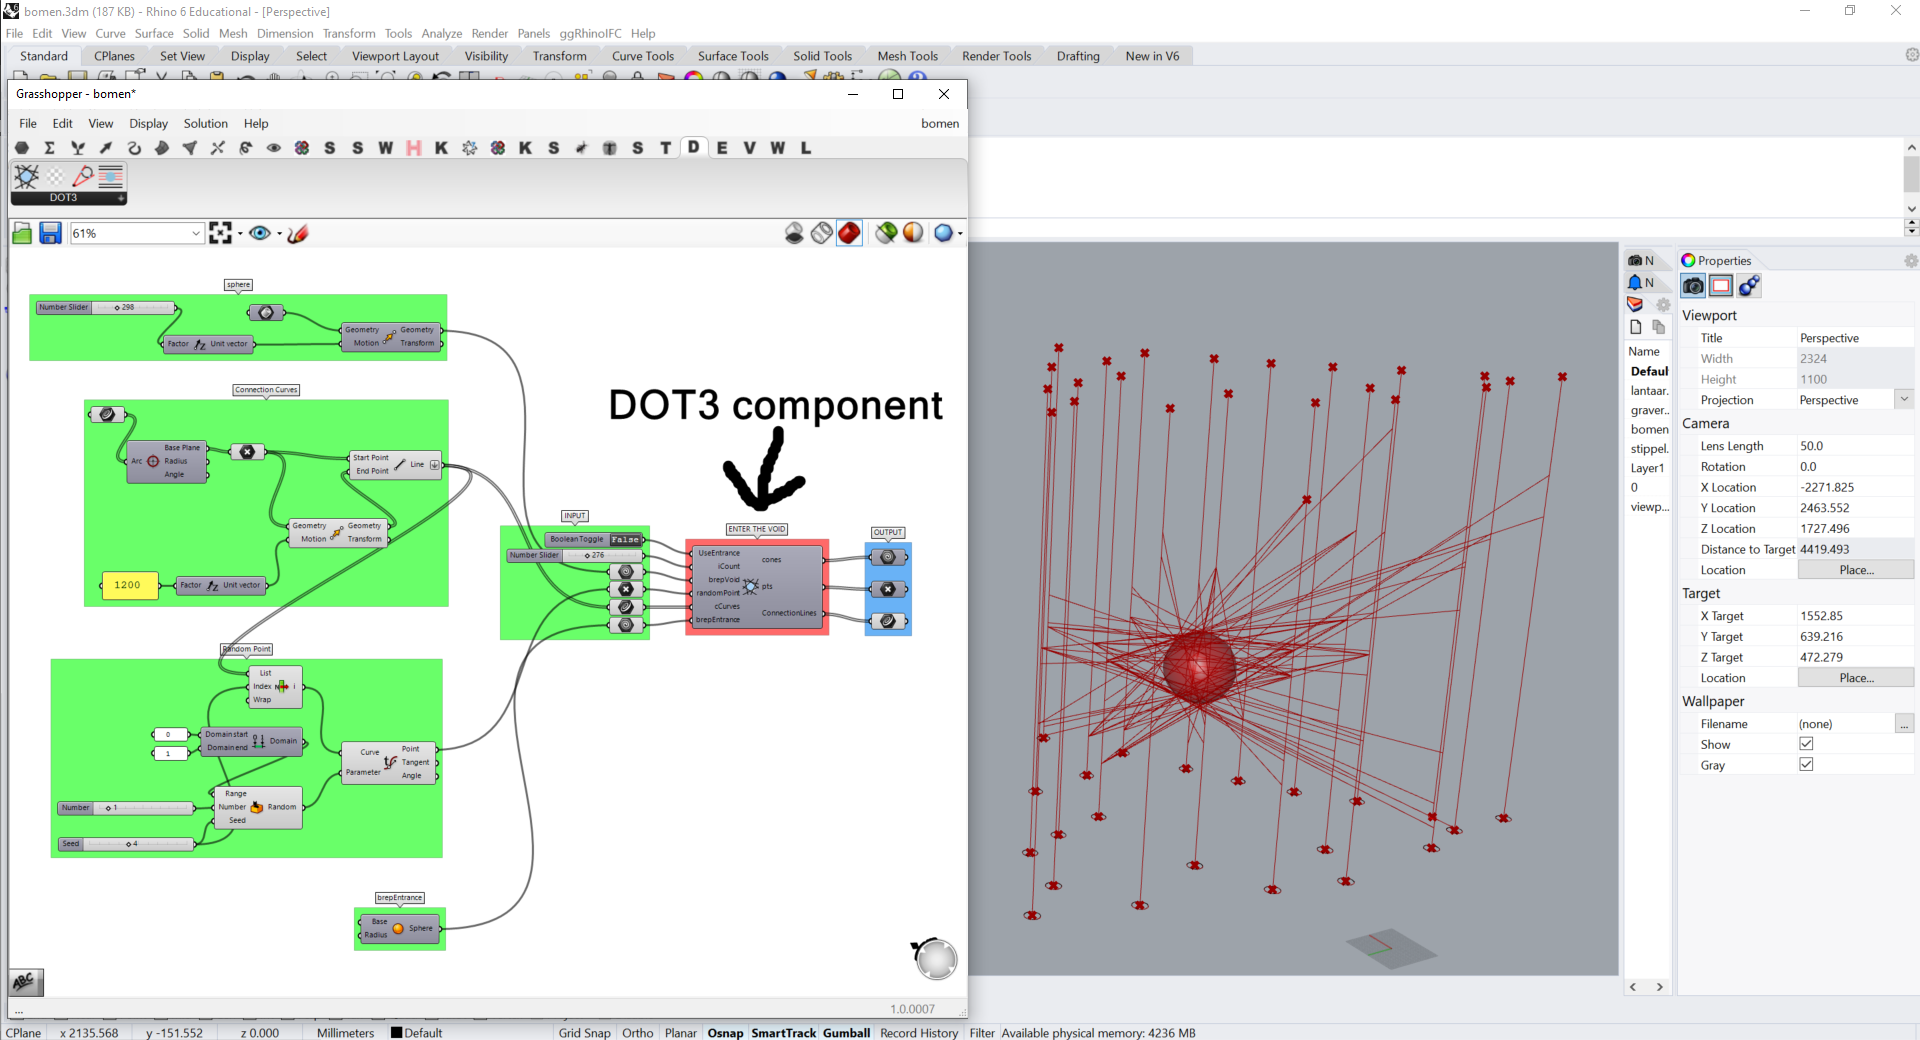Viewport: 1920px width, 1040px height.
Task: Open the 61% zoom level dropdown
Action: [196, 234]
